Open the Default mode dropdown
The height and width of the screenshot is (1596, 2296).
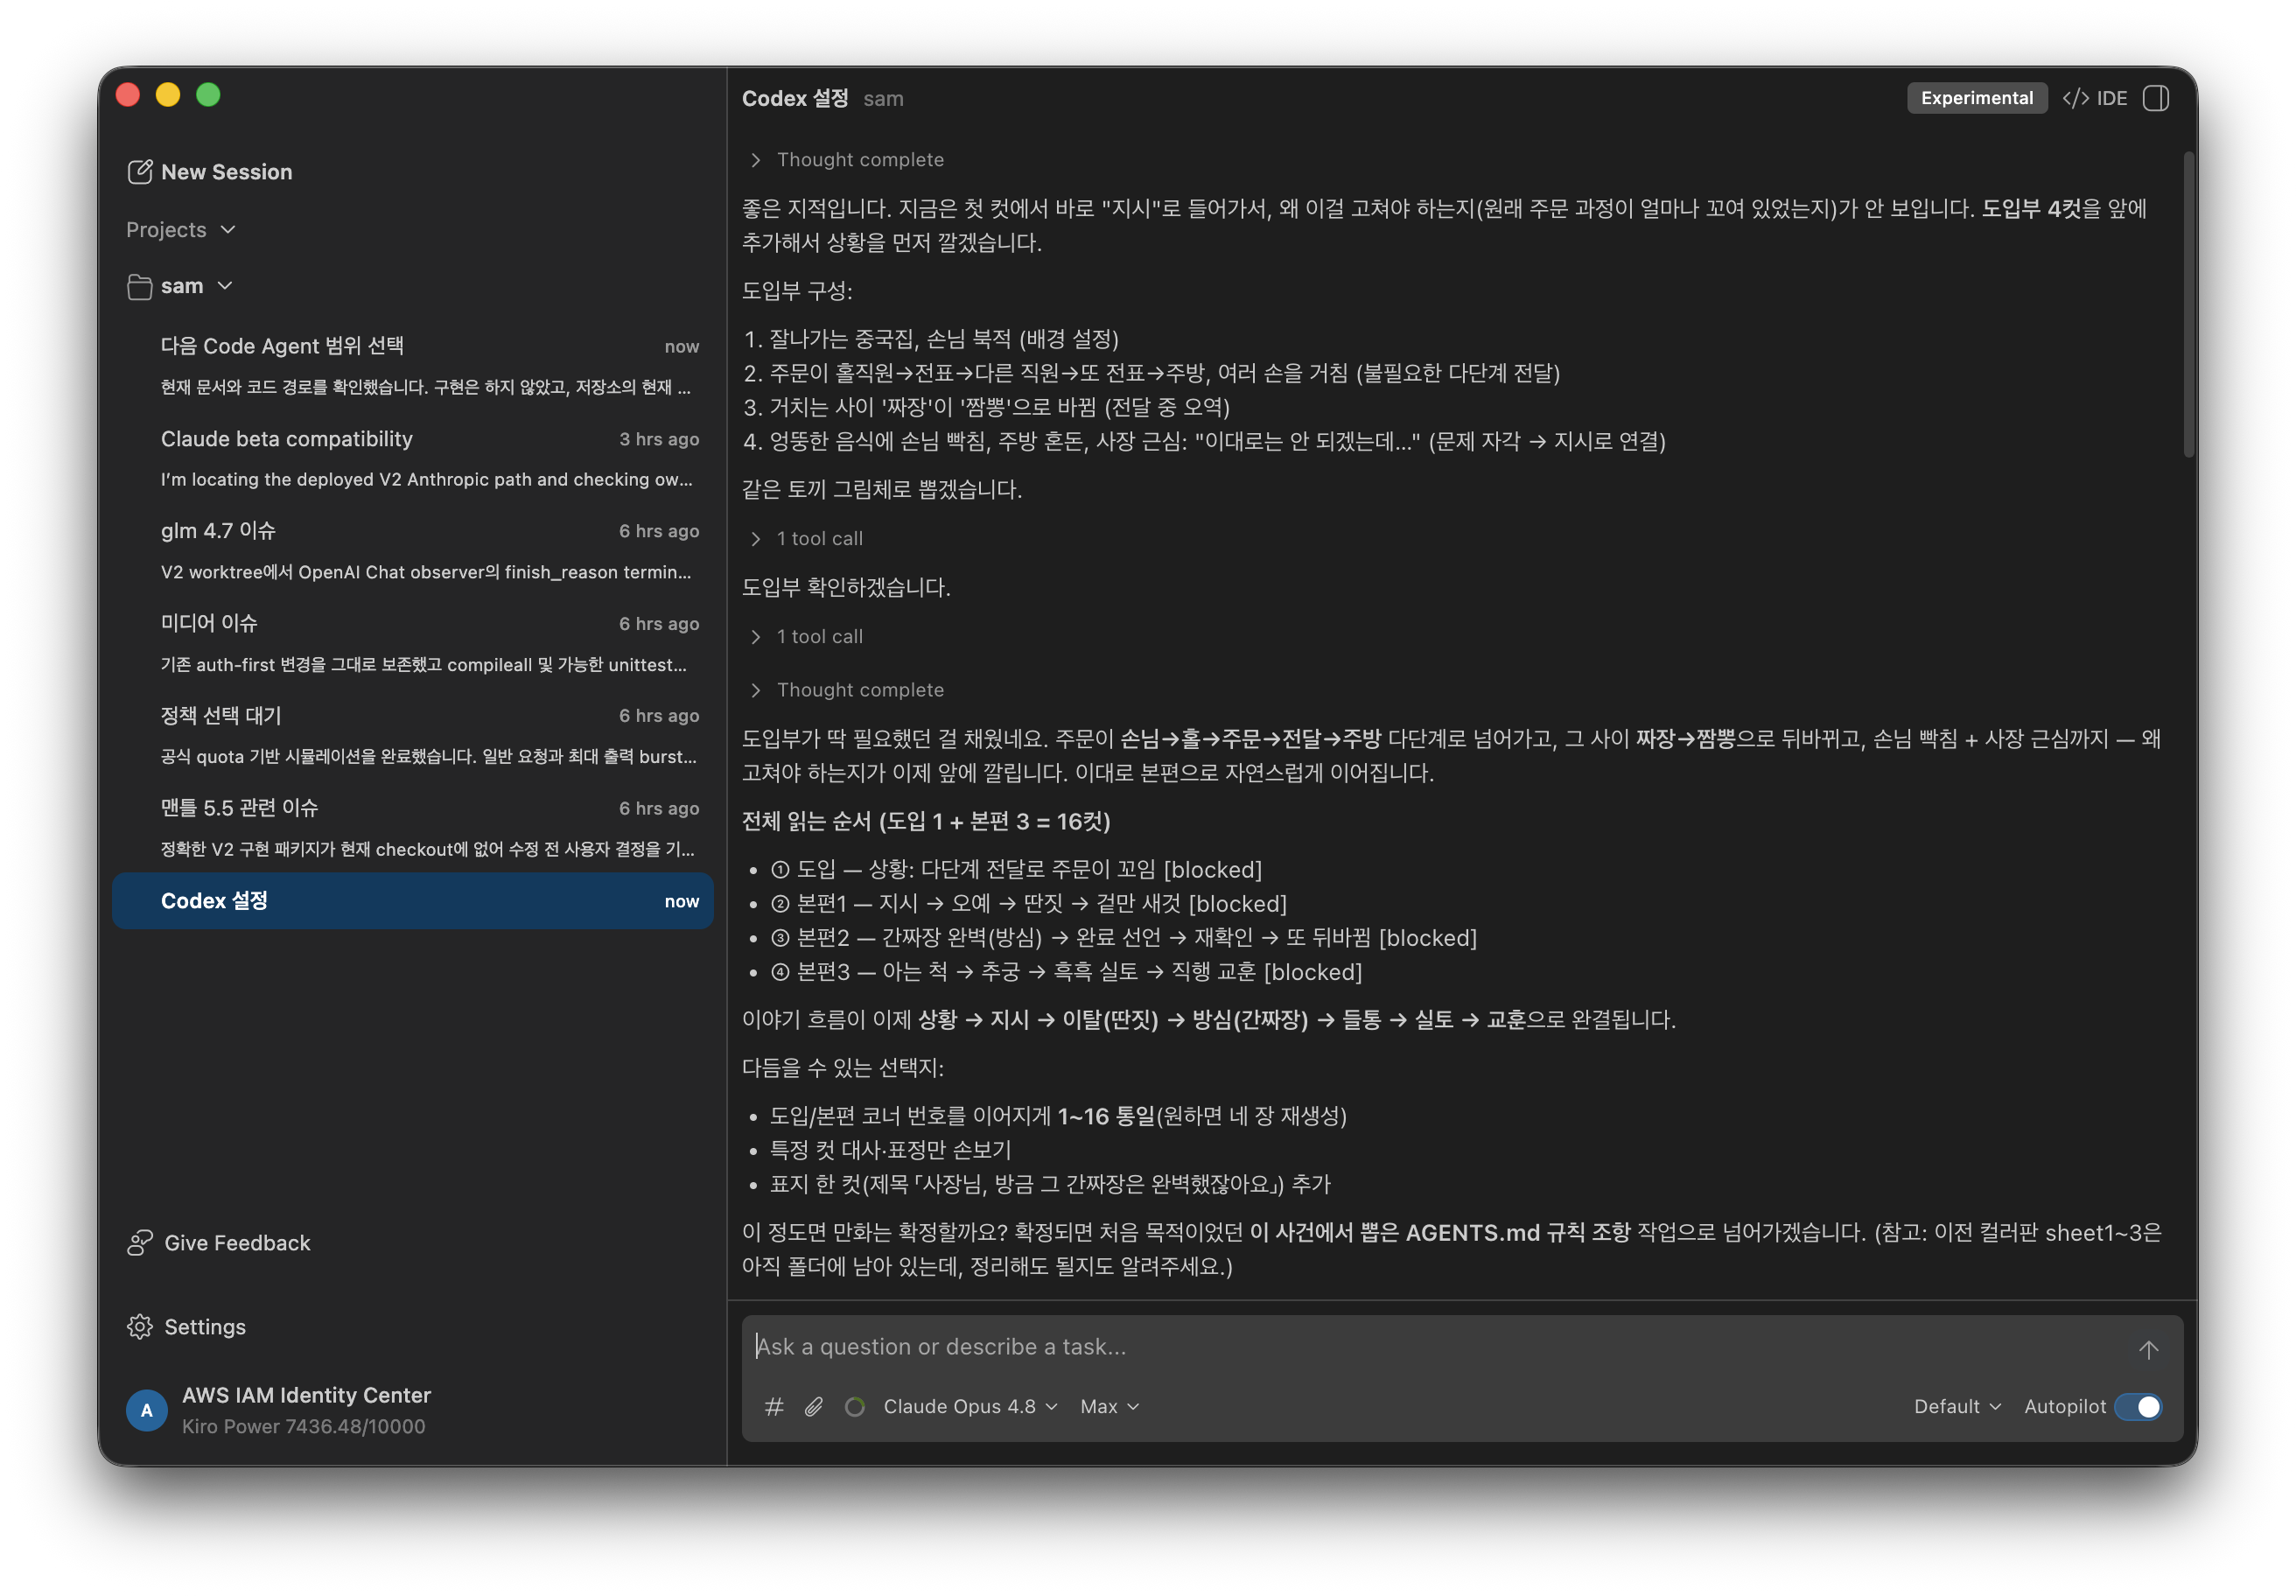tap(1957, 1406)
